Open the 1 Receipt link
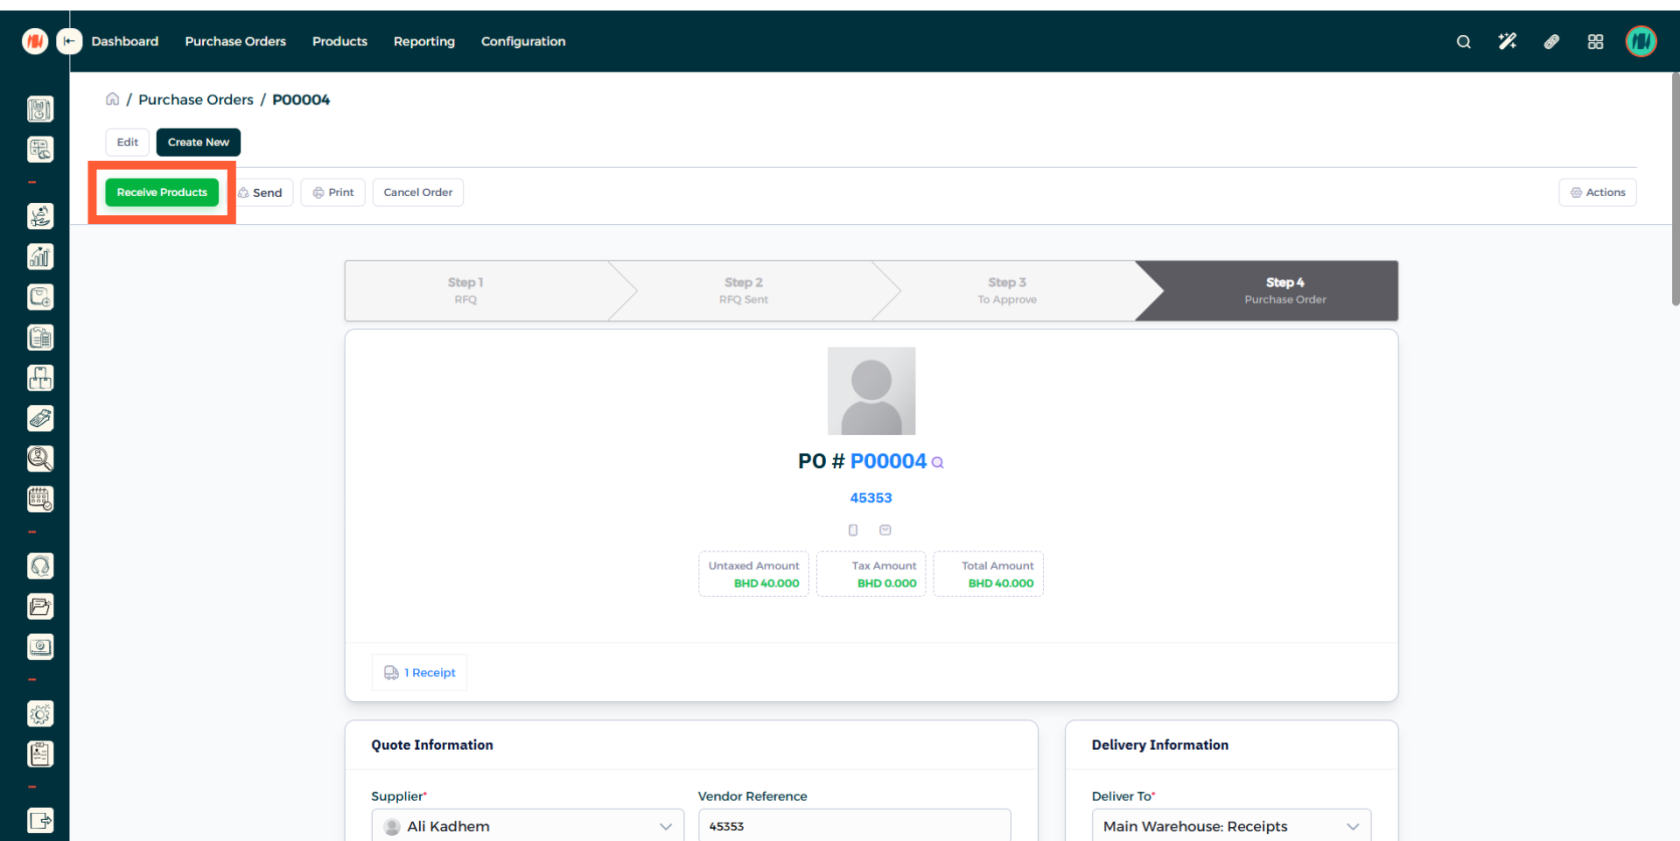The height and width of the screenshot is (841, 1680). 420,673
